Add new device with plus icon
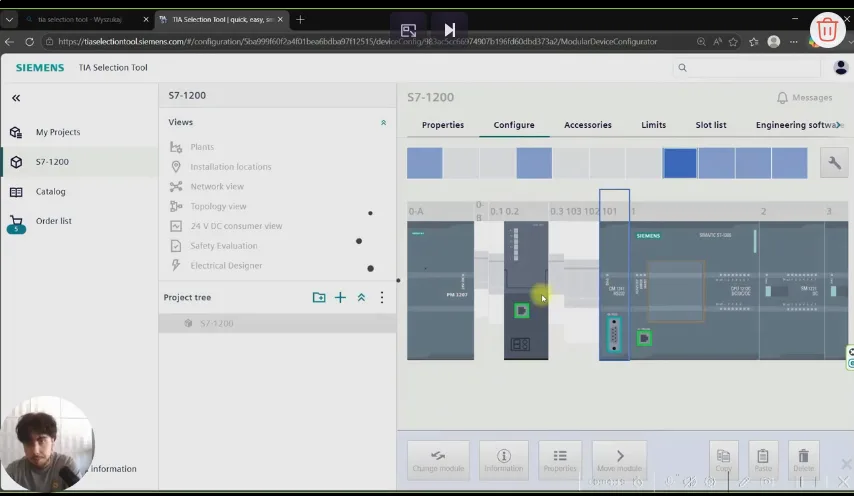The width and height of the screenshot is (854, 496). [x=340, y=297]
